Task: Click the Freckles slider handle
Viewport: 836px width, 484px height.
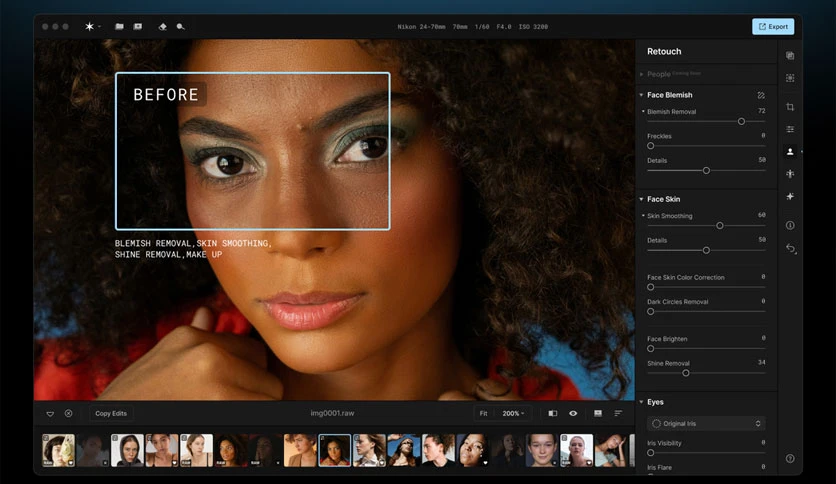Action: 650,146
